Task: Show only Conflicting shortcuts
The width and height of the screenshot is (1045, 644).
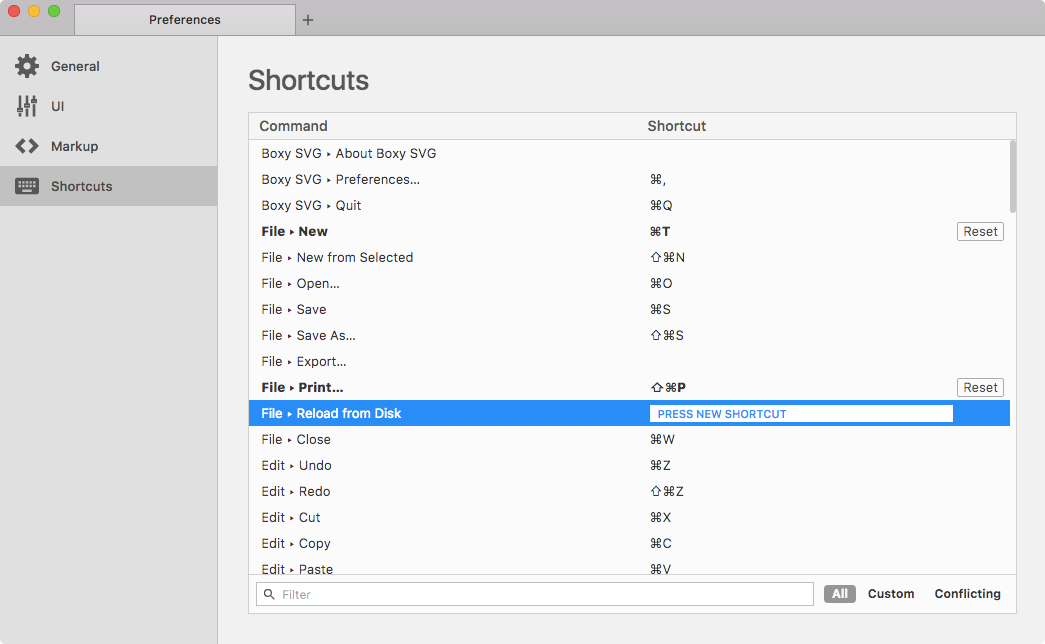Action: point(968,593)
